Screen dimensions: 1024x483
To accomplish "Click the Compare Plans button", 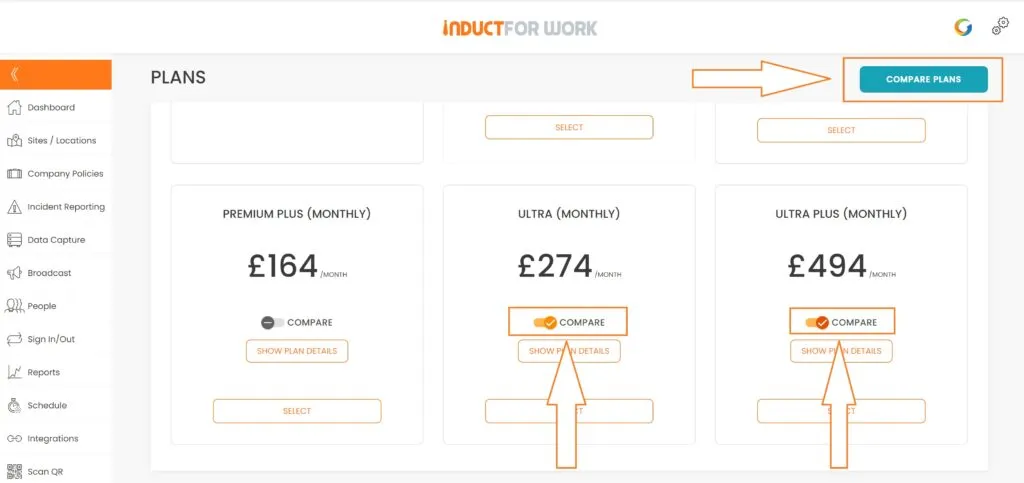I will pos(923,79).
